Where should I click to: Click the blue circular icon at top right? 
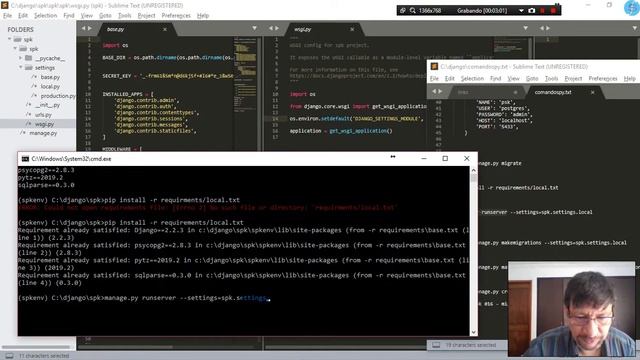click(632, 8)
